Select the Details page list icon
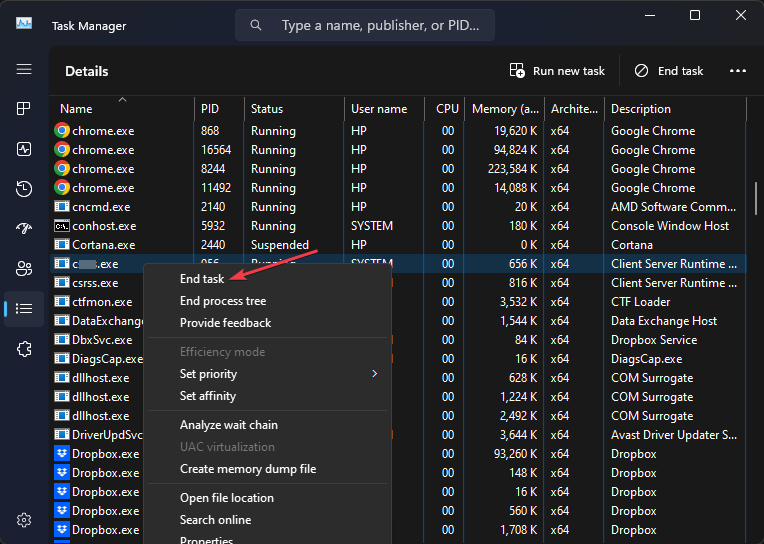 click(24, 309)
